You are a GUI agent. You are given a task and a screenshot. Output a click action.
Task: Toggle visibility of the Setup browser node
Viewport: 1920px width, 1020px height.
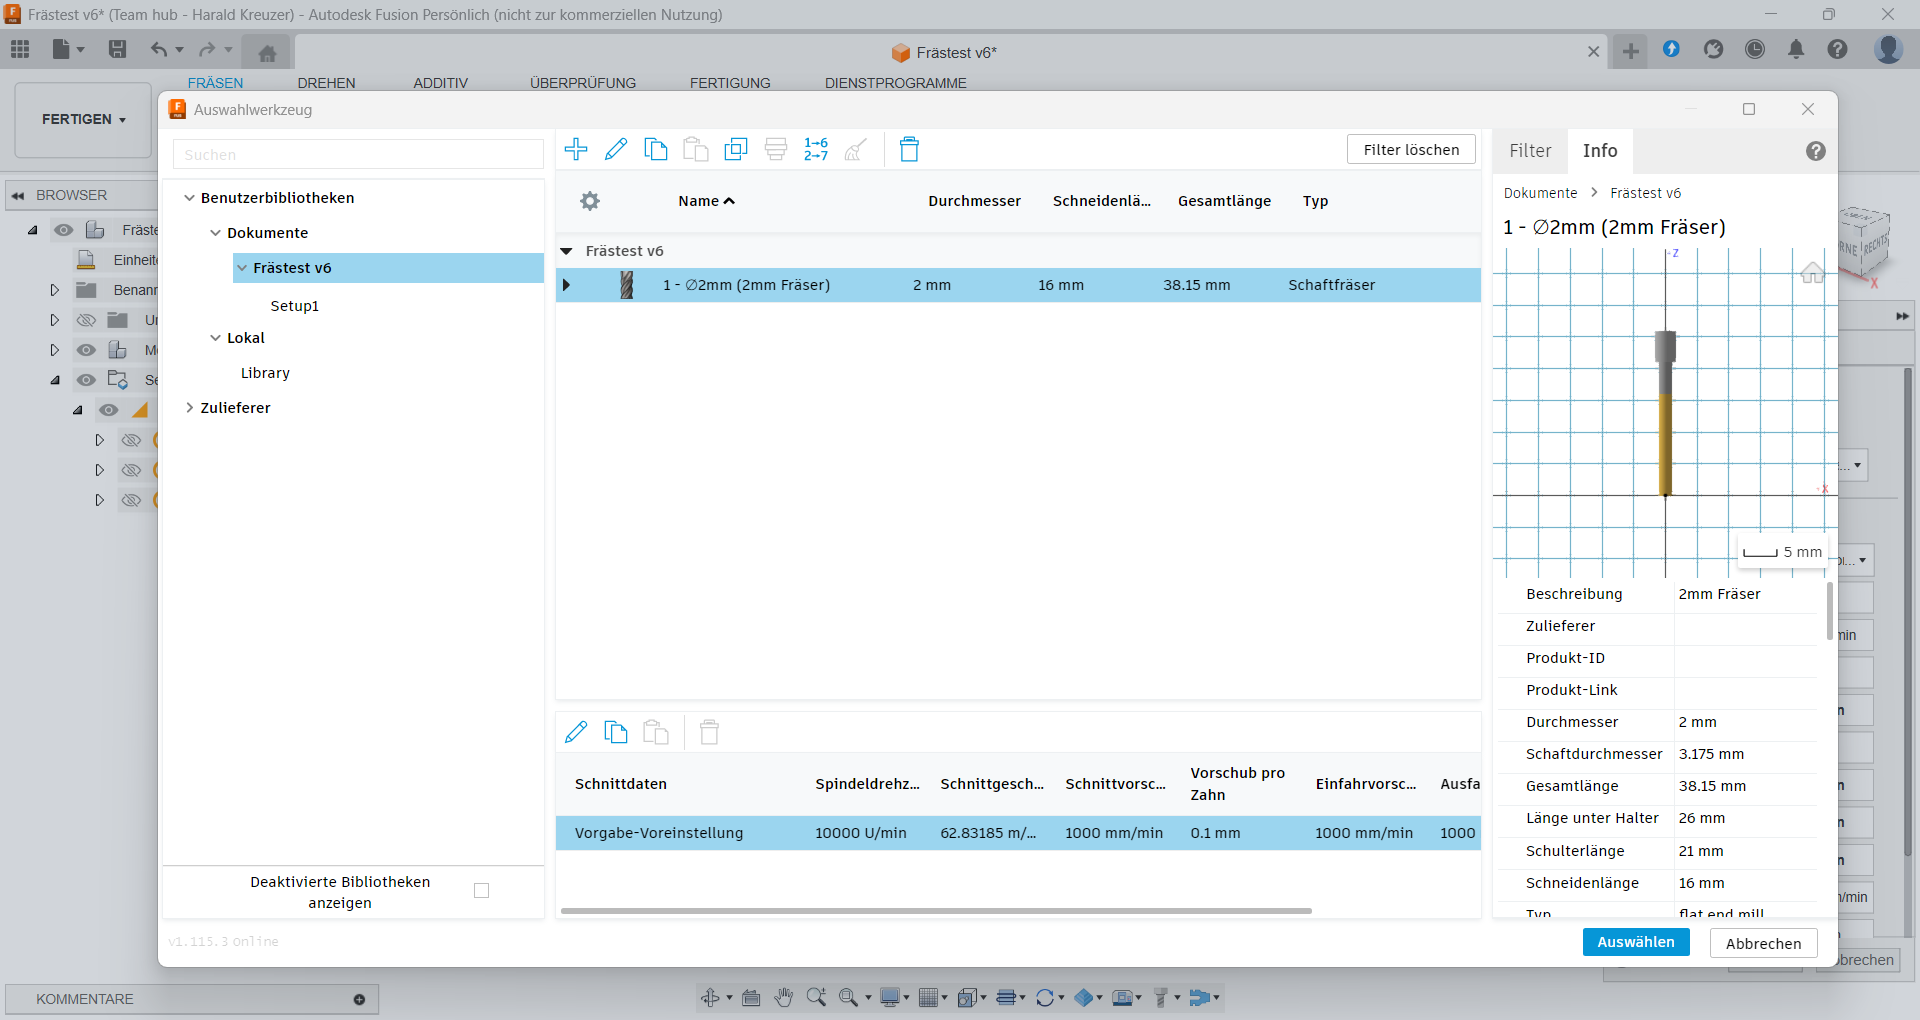87,380
